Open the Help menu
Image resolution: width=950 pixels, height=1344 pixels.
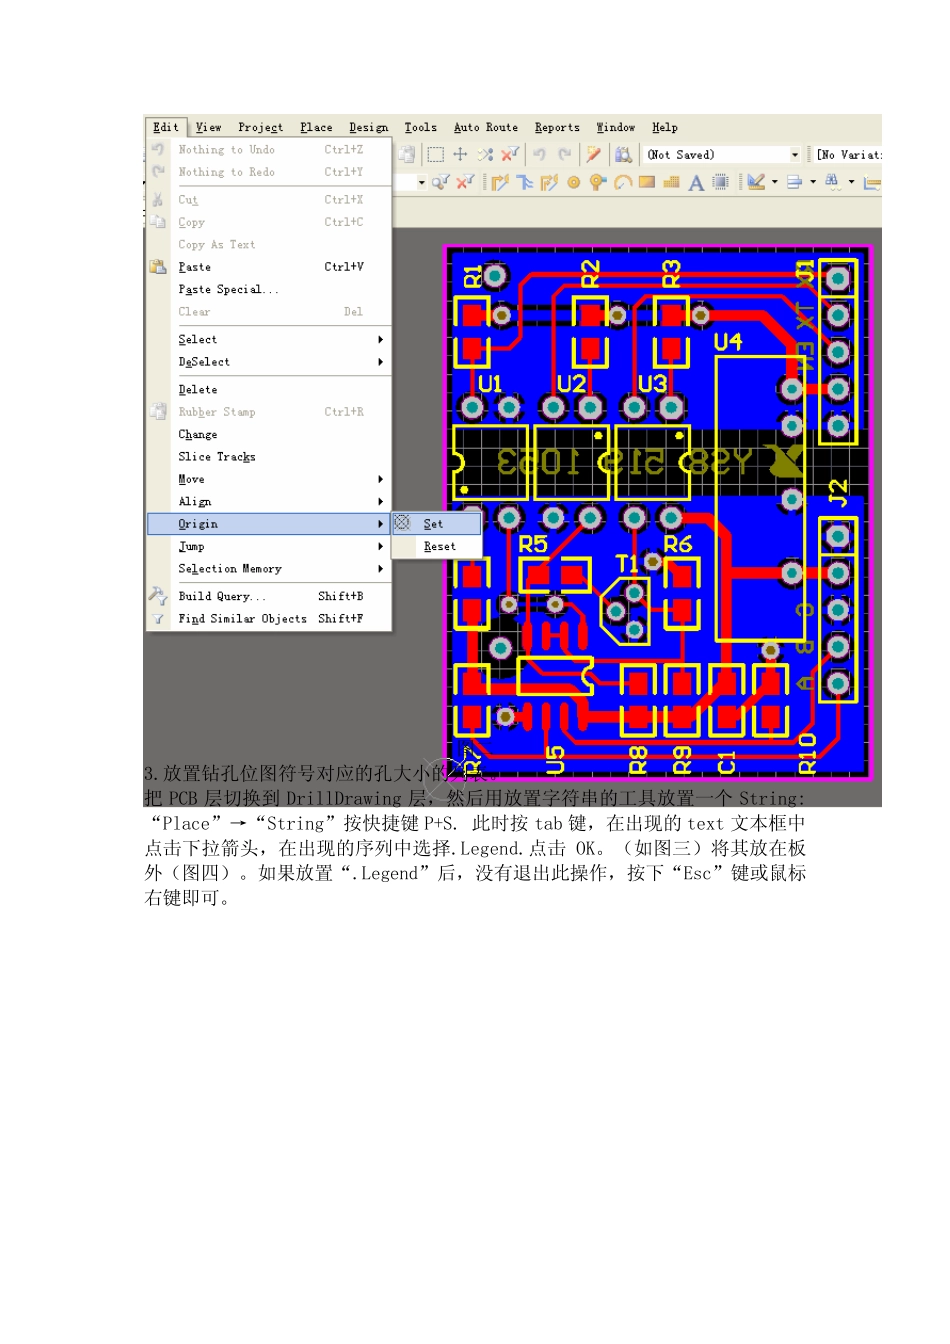point(665,127)
